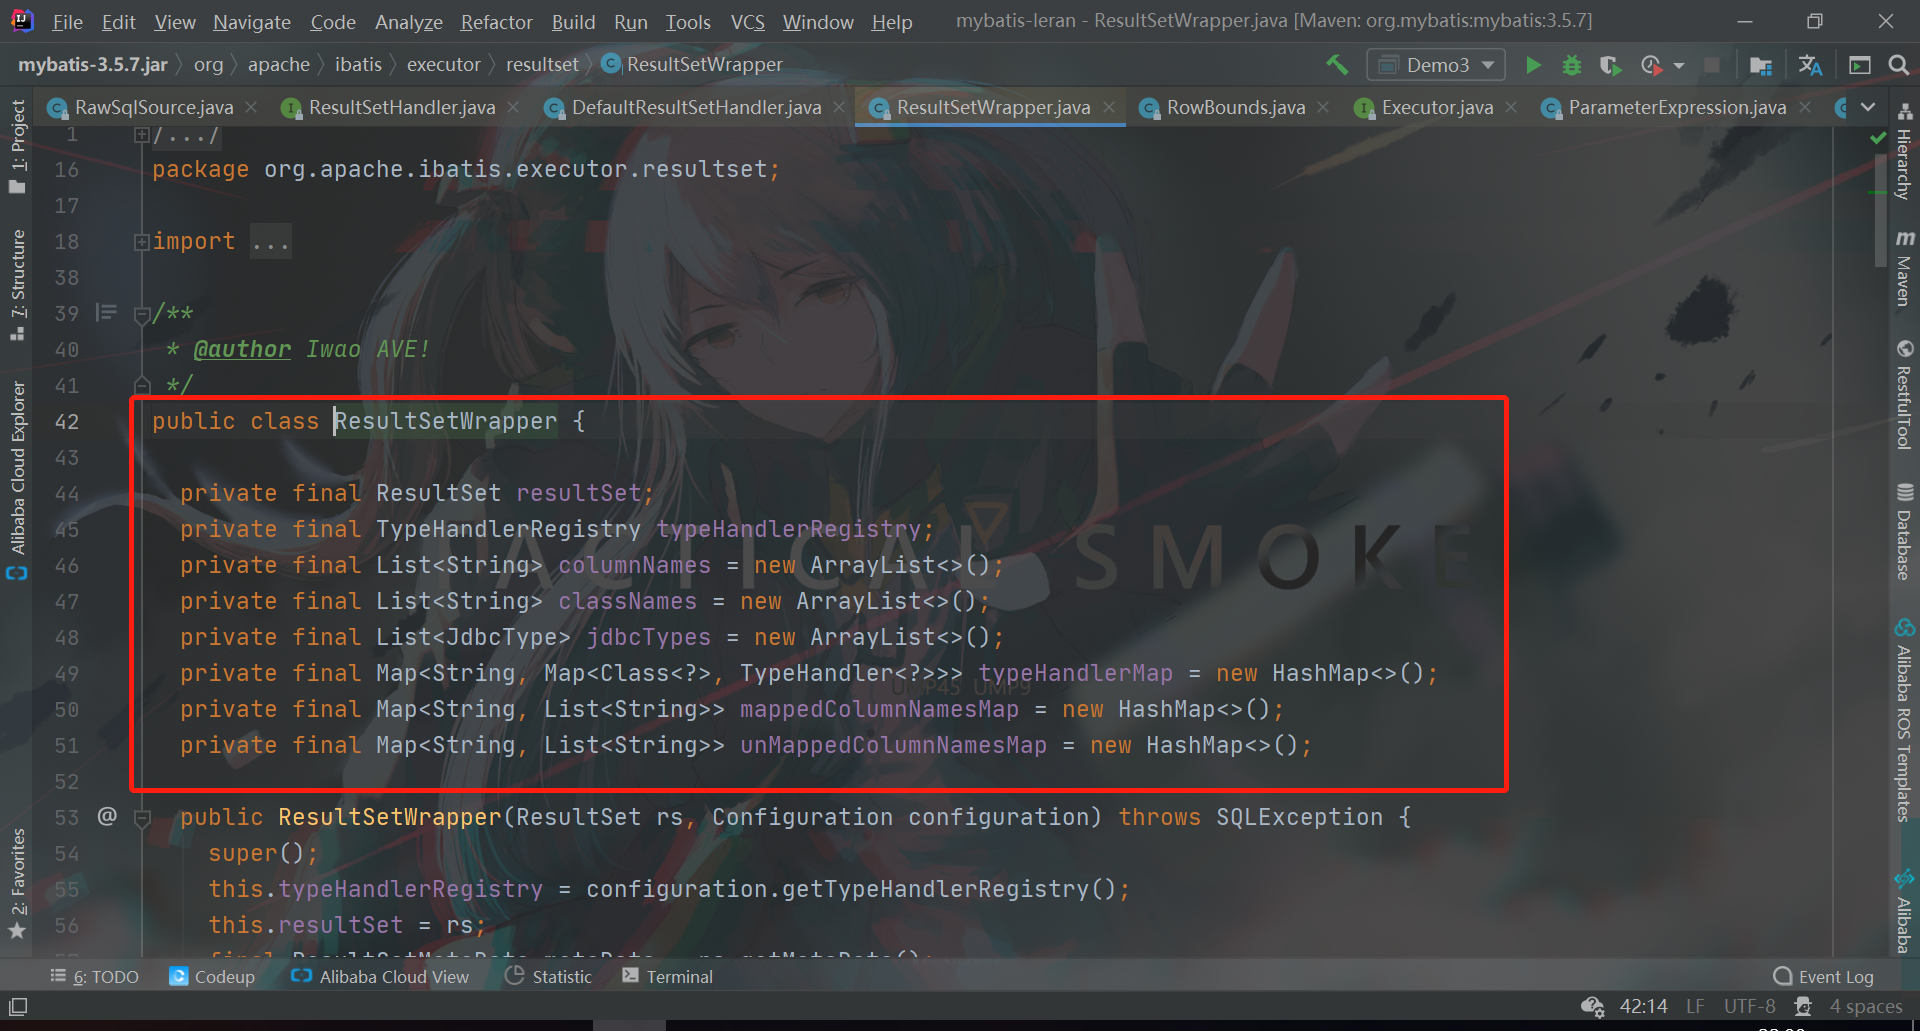Collapse the Javadoc comment at line 39
1920x1031 pixels.
tap(142, 315)
